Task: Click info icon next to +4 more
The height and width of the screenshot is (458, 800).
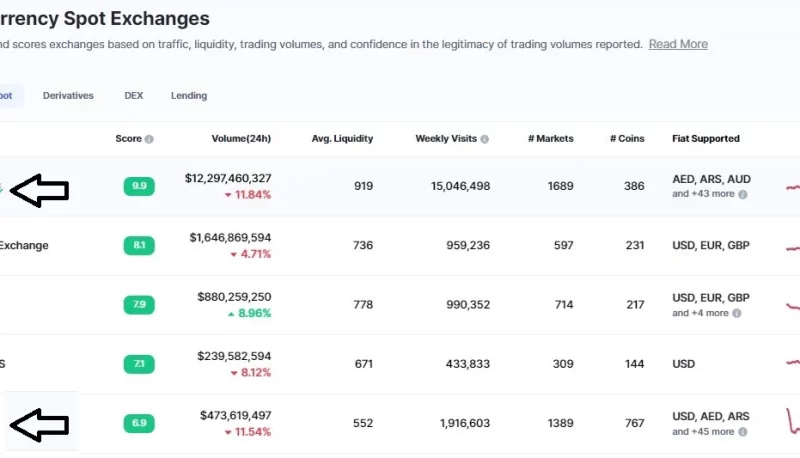Action: click(x=737, y=313)
